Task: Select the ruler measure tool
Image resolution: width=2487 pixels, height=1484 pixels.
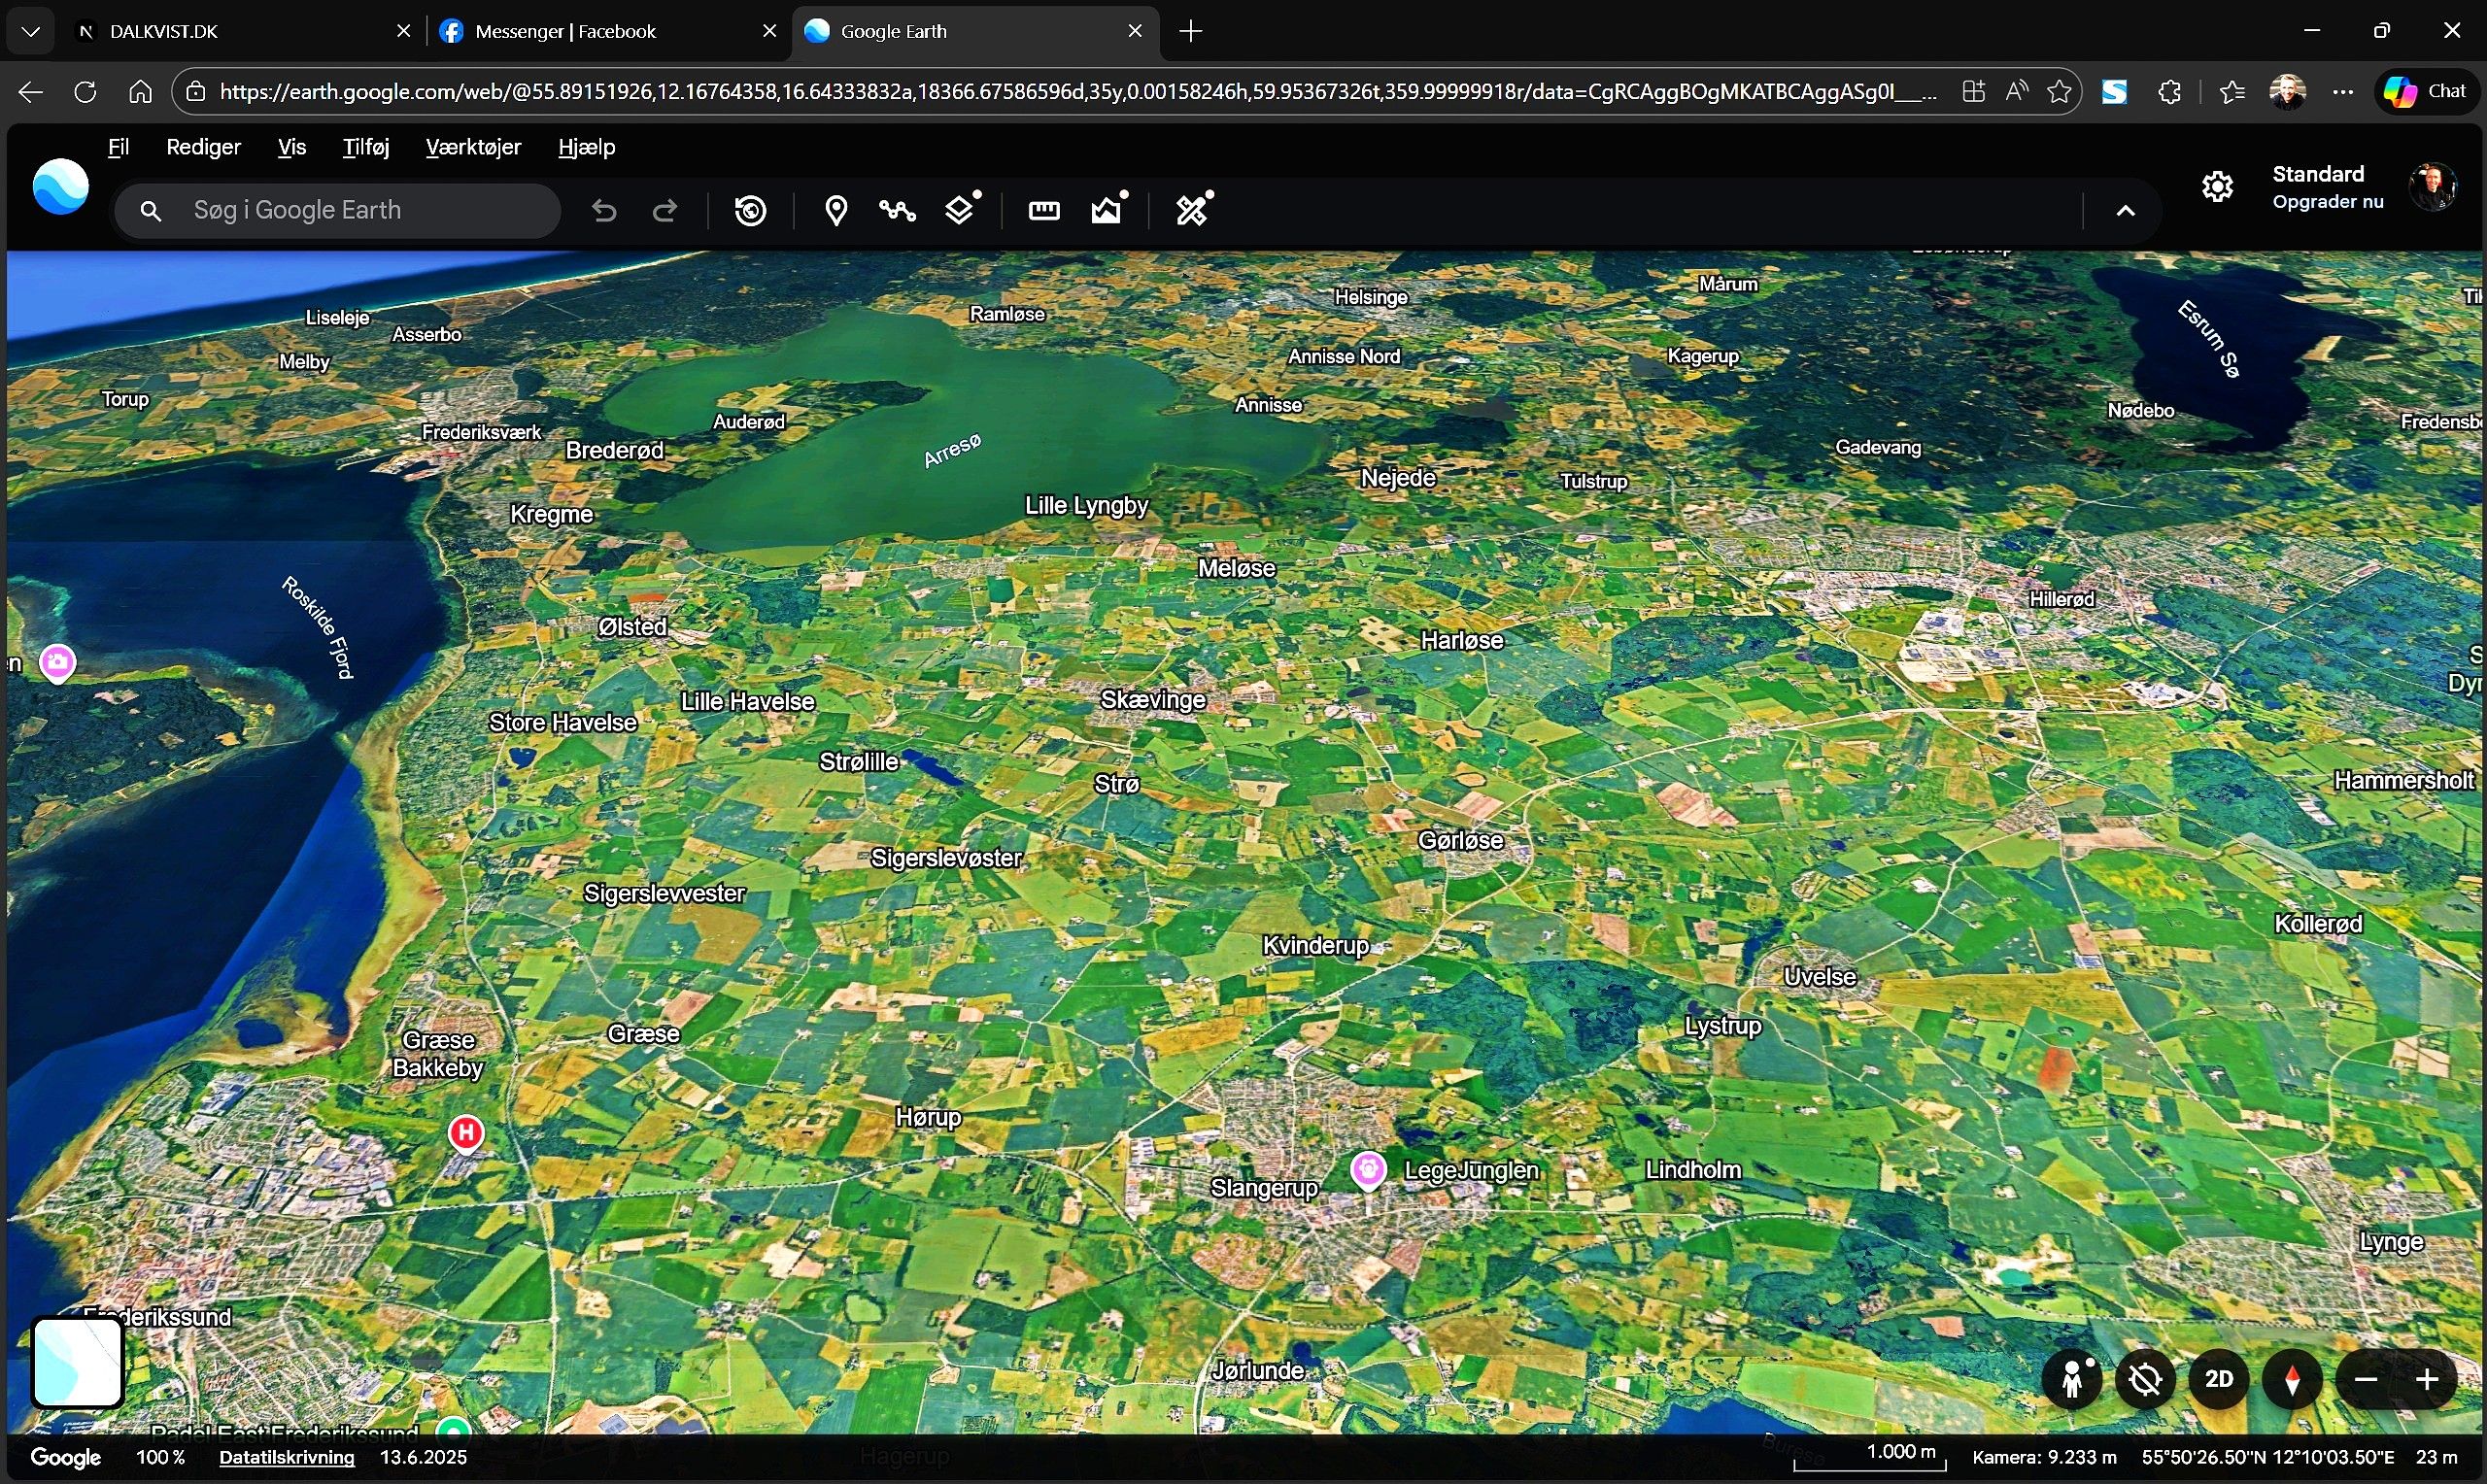Action: (x=1044, y=210)
